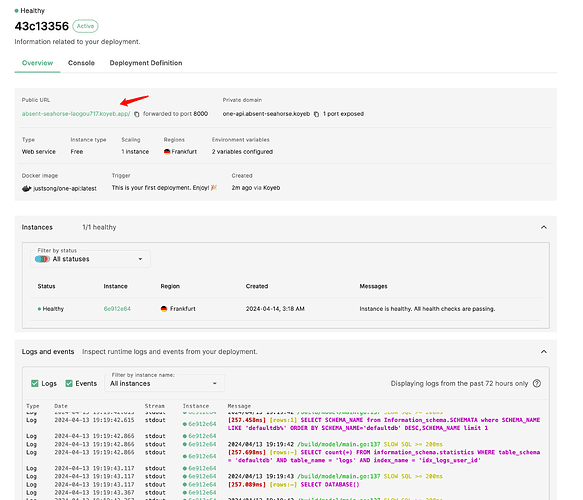This screenshot has width=583, height=500.
Task: Click the Active status badge
Action: click(86, 26)
